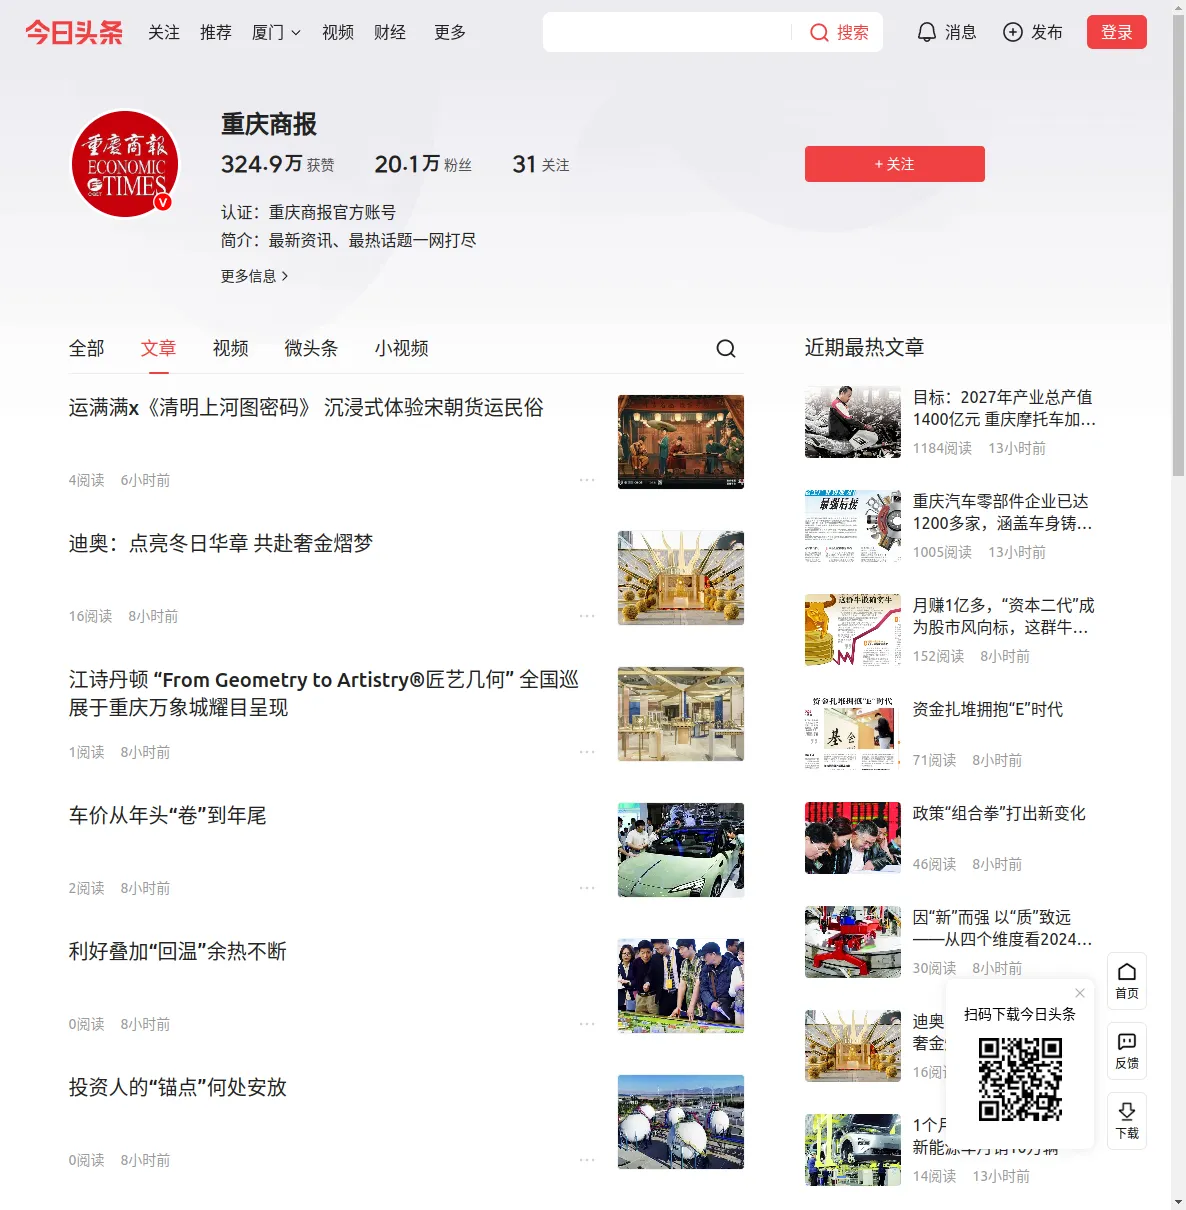Open hot article 月赚1亿多 资本二代

coord(1004,616)
